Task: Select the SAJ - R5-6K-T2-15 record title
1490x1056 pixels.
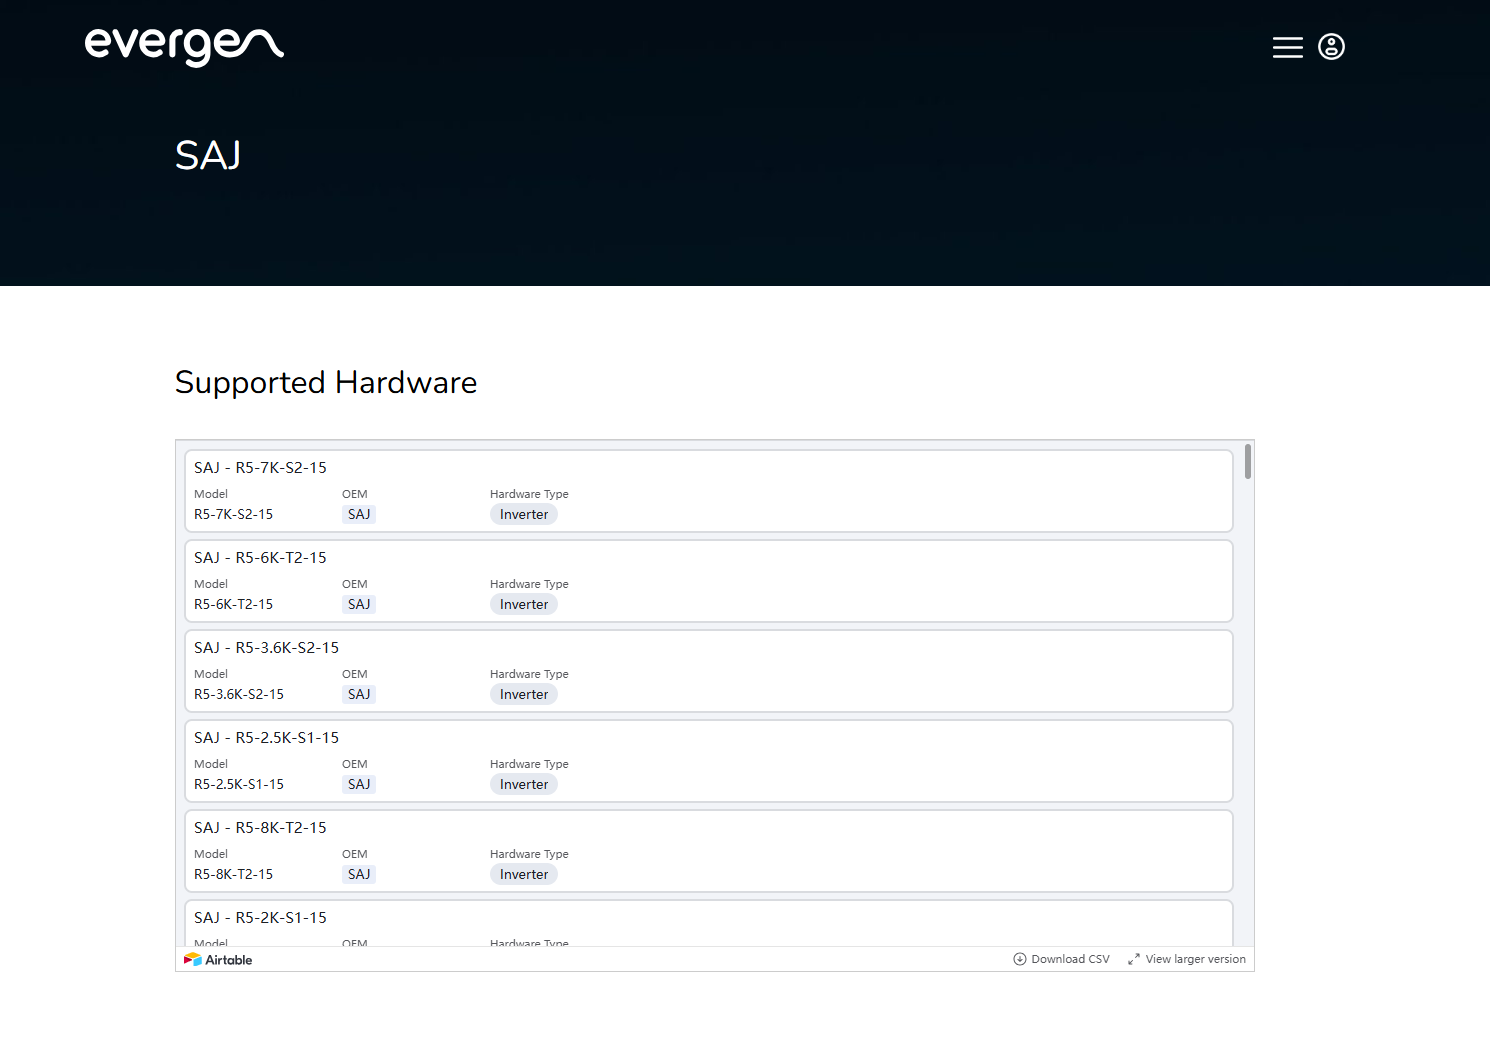Action: [260, 558]
